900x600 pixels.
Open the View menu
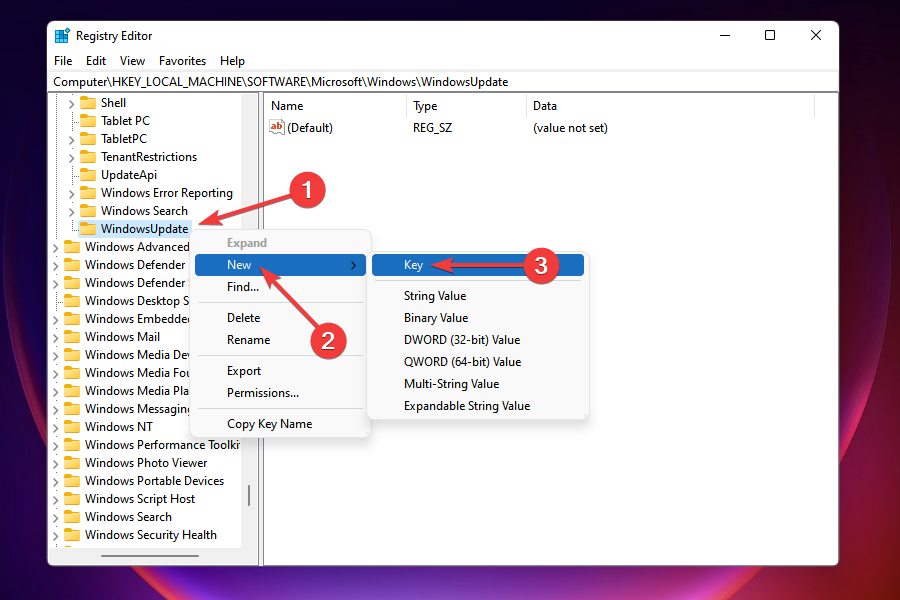pos(132,61)
